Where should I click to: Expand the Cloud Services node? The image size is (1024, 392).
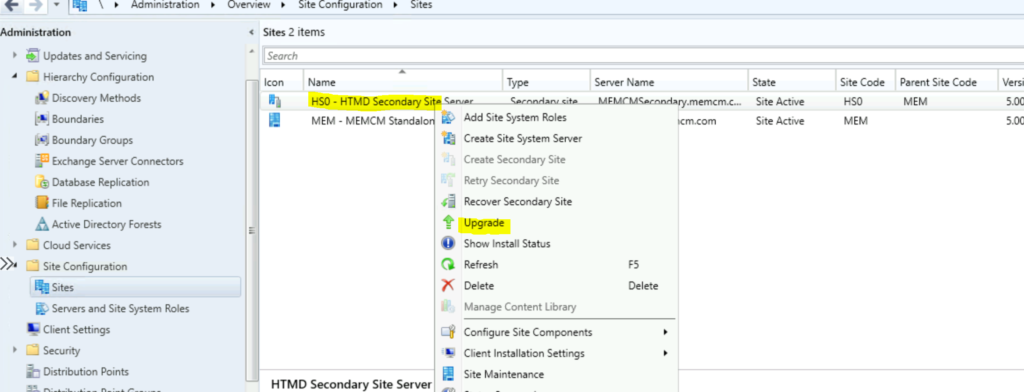pos(15,245)
